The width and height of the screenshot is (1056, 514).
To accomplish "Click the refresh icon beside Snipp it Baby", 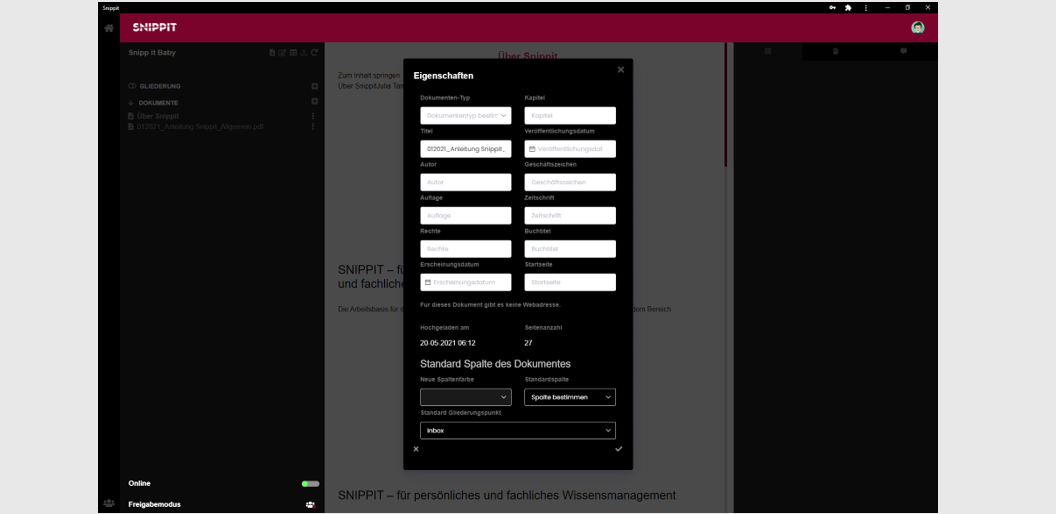I will pos(314,53).
